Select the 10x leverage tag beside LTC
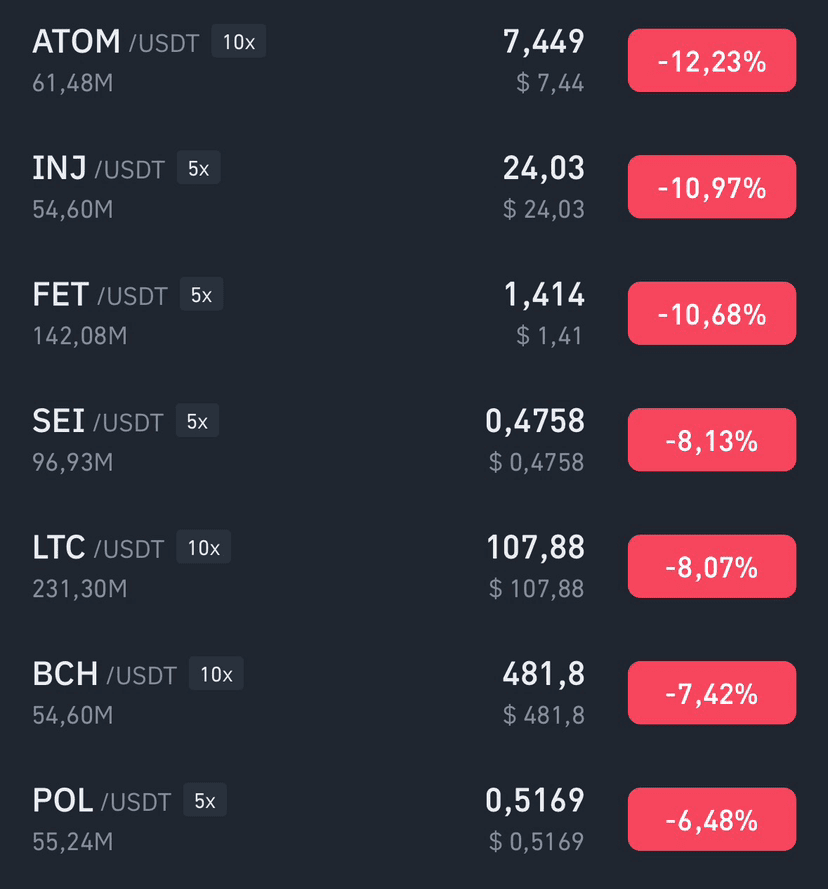Screen dimensions: 828x889 click(204, 547)
